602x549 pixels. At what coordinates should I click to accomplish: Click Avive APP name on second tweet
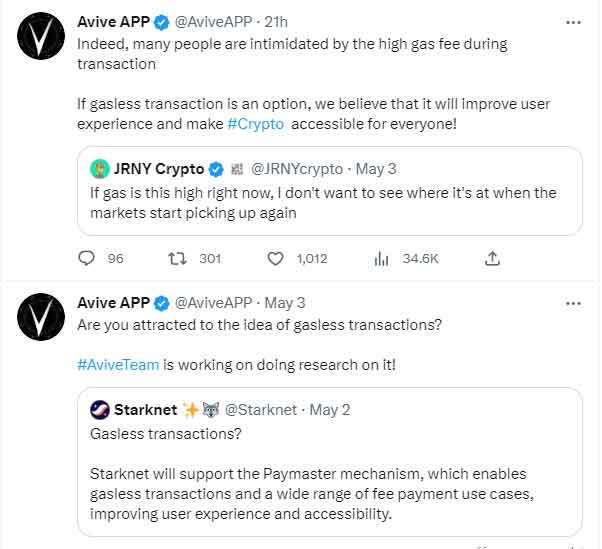point(111,303)
